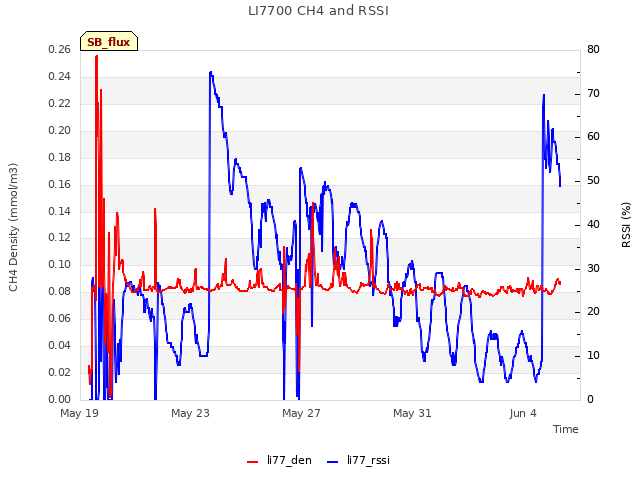Click the 0.12 left axis value
640x480 pixels.
pyautogui.click(x=60, y=238)
